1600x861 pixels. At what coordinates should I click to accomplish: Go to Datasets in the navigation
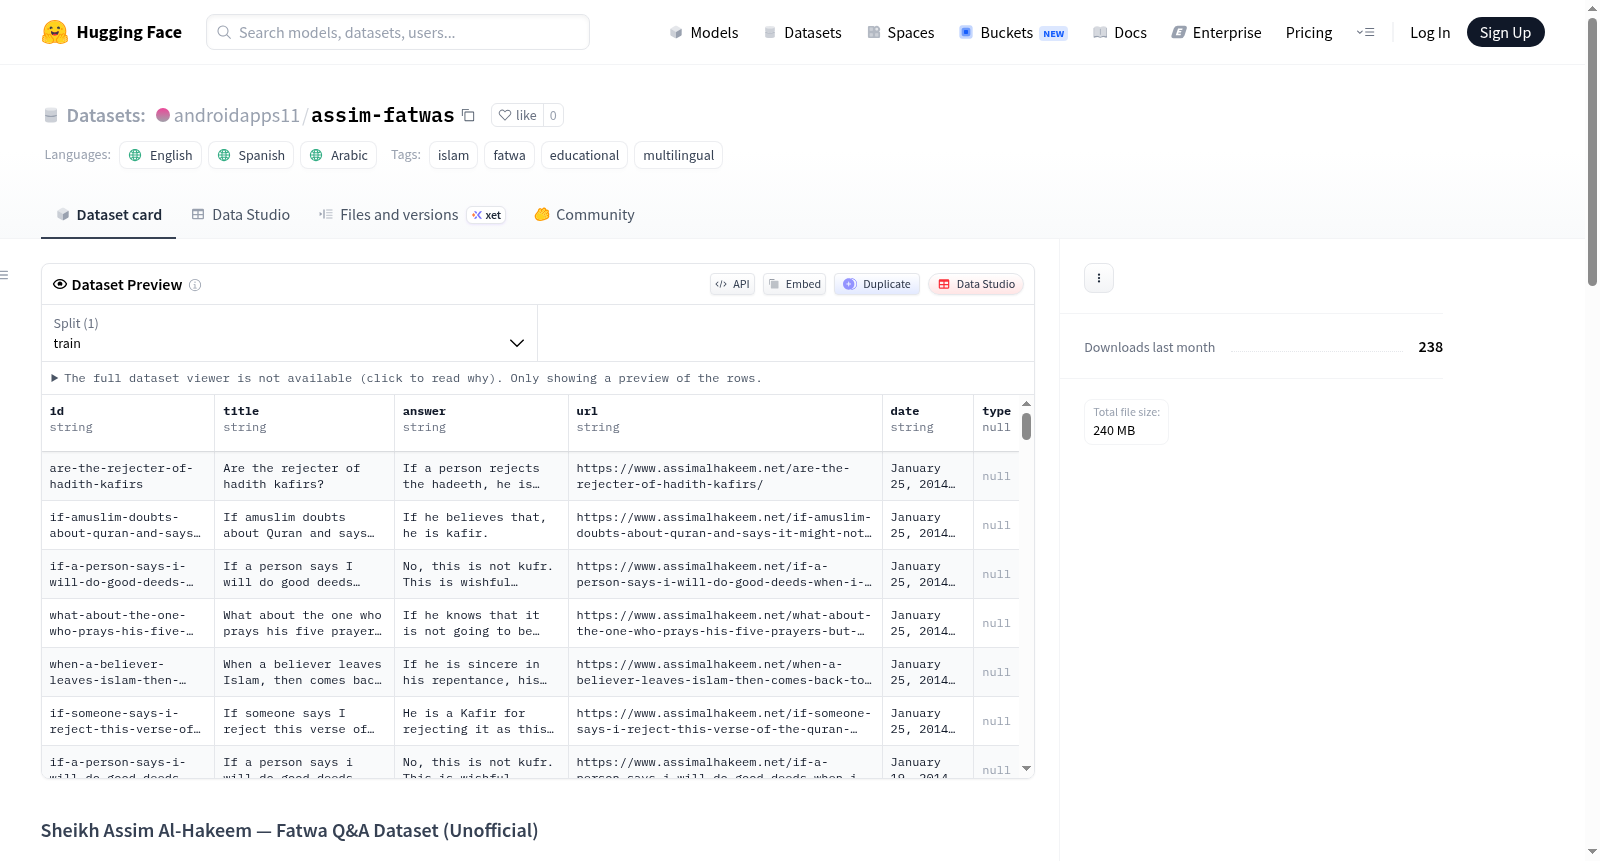tap(802, 33)
